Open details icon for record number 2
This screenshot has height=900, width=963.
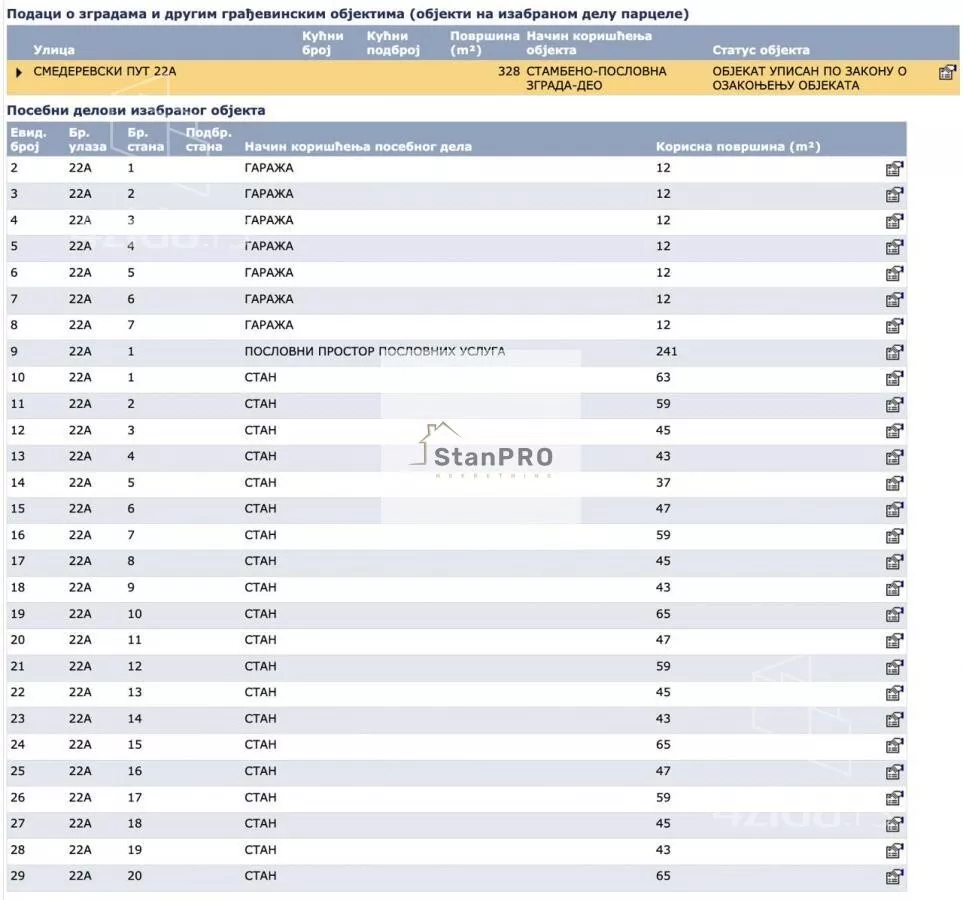(x=894, y=169)
